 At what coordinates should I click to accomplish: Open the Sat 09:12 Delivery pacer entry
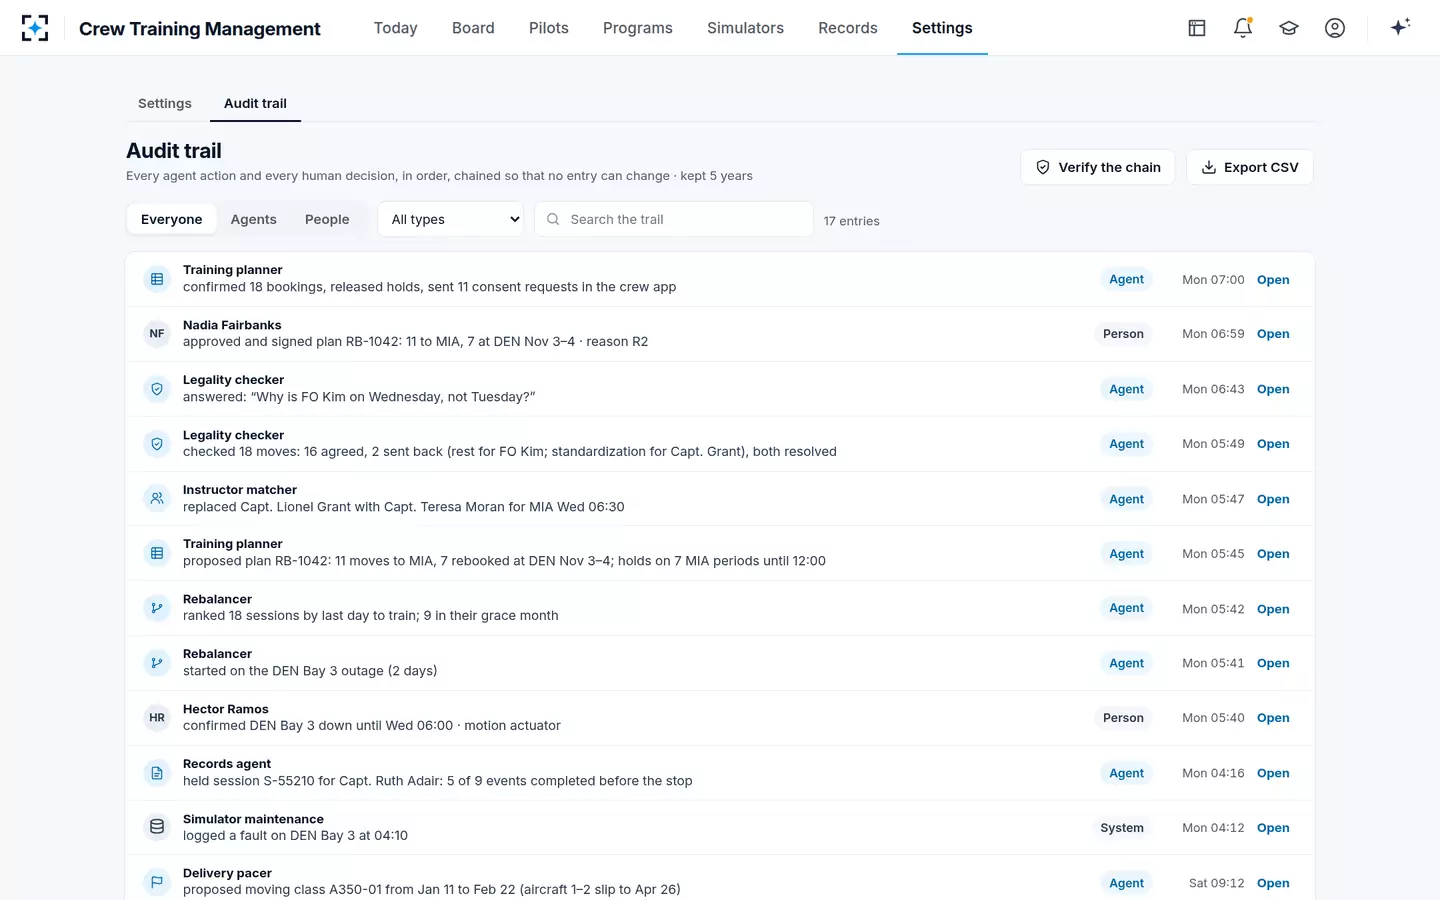pyautogui.click(x=1273, y=883)
